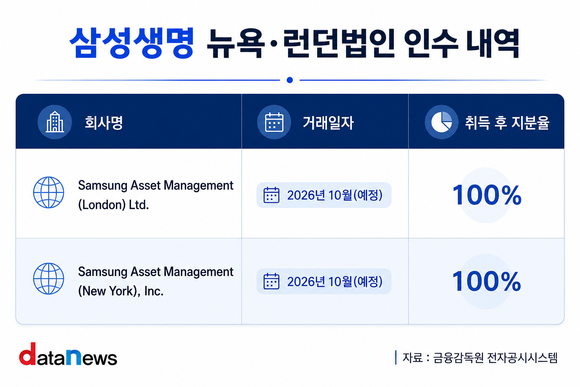
Task: Click Samsung Asset Management (London) Ltd. text
Action: coord(156,195)
